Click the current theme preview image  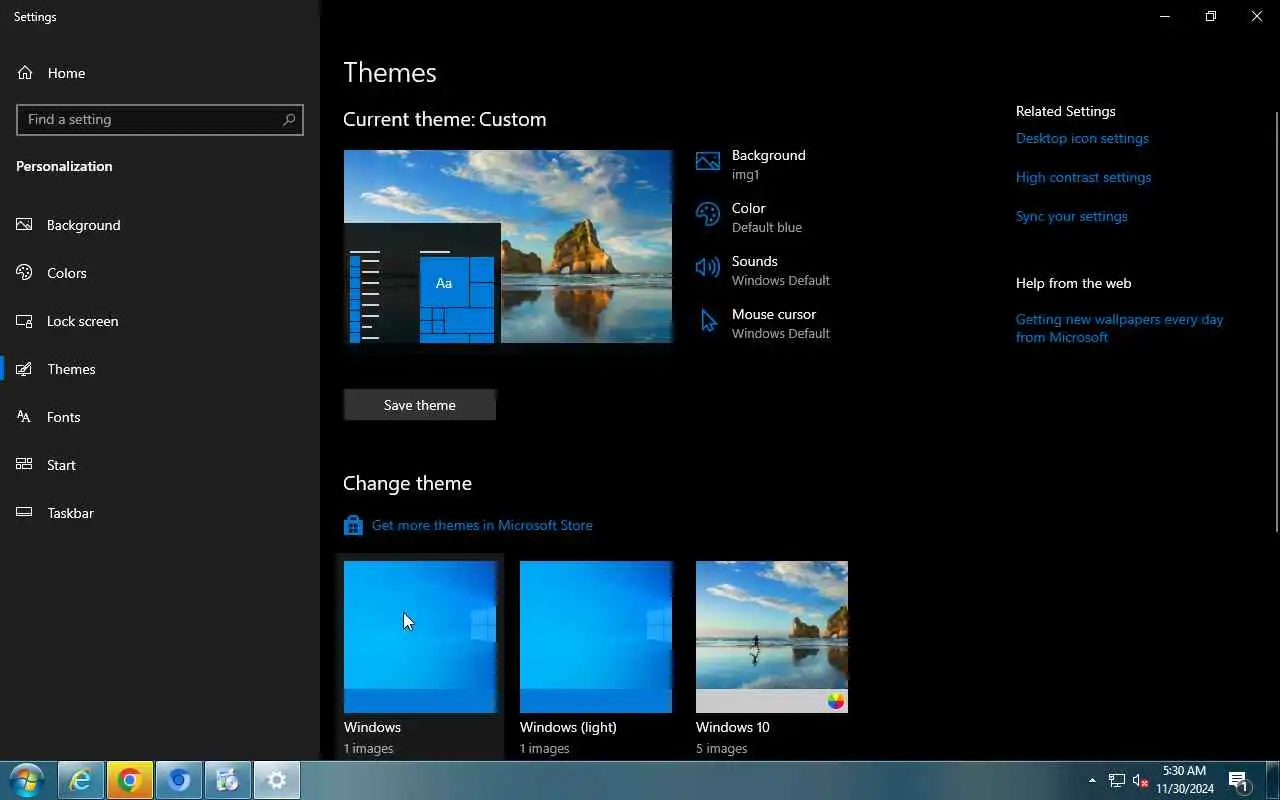click(x=508, y=246)
